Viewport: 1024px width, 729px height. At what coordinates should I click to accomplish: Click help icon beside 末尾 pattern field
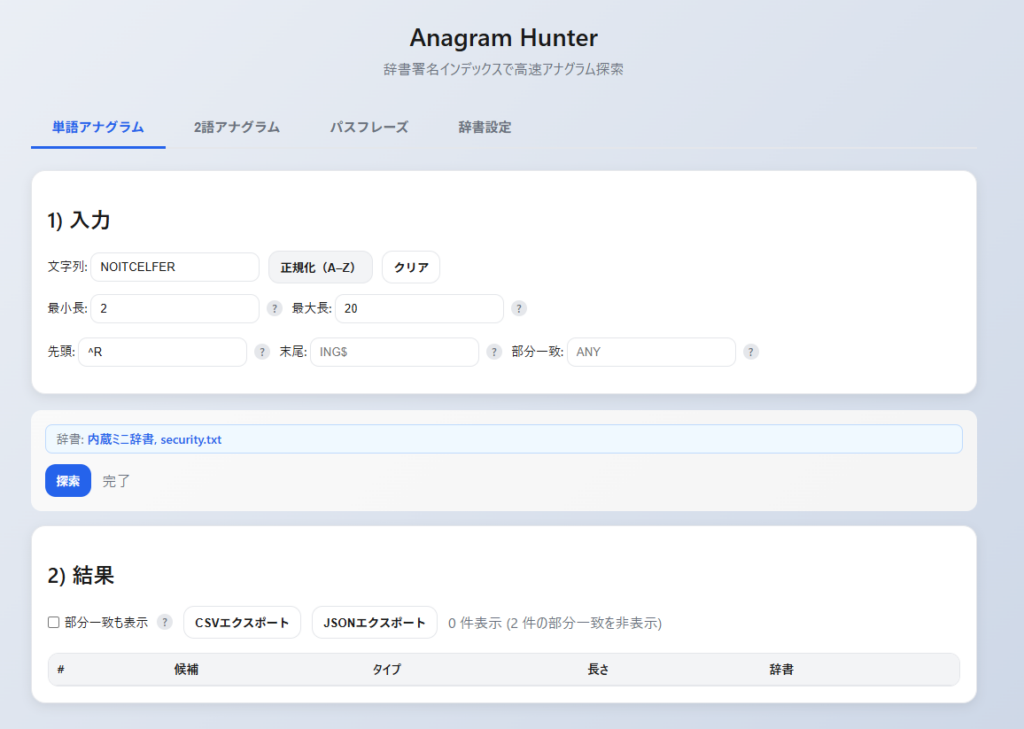tap(494, 352)
